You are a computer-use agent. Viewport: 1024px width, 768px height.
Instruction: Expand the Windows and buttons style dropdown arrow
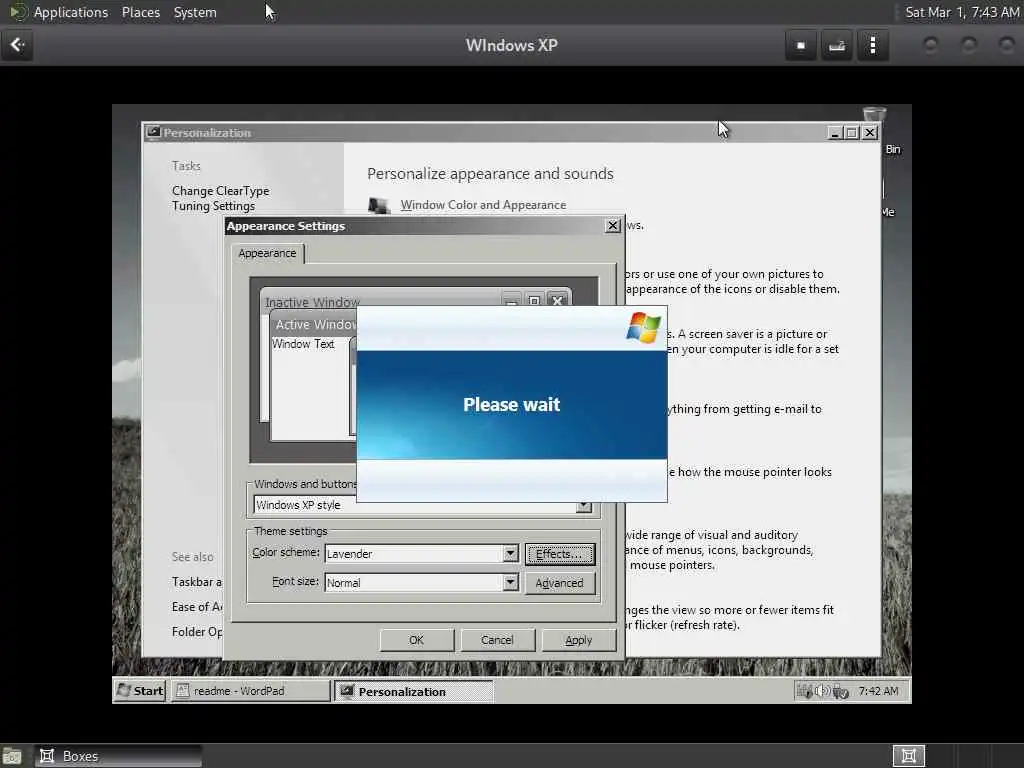(x=584, y=507)
